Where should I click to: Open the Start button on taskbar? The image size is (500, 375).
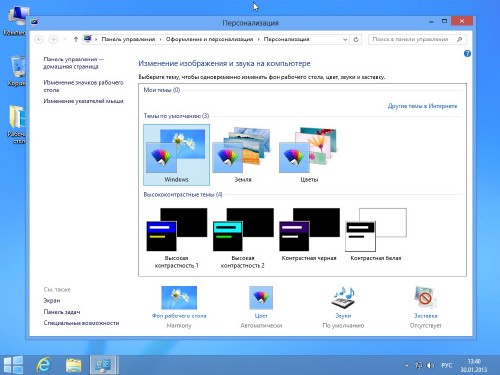13,364
